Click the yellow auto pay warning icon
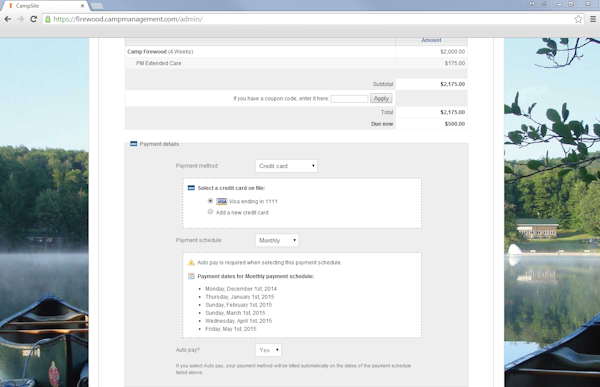600x387 pixels. tap(191, 262)
